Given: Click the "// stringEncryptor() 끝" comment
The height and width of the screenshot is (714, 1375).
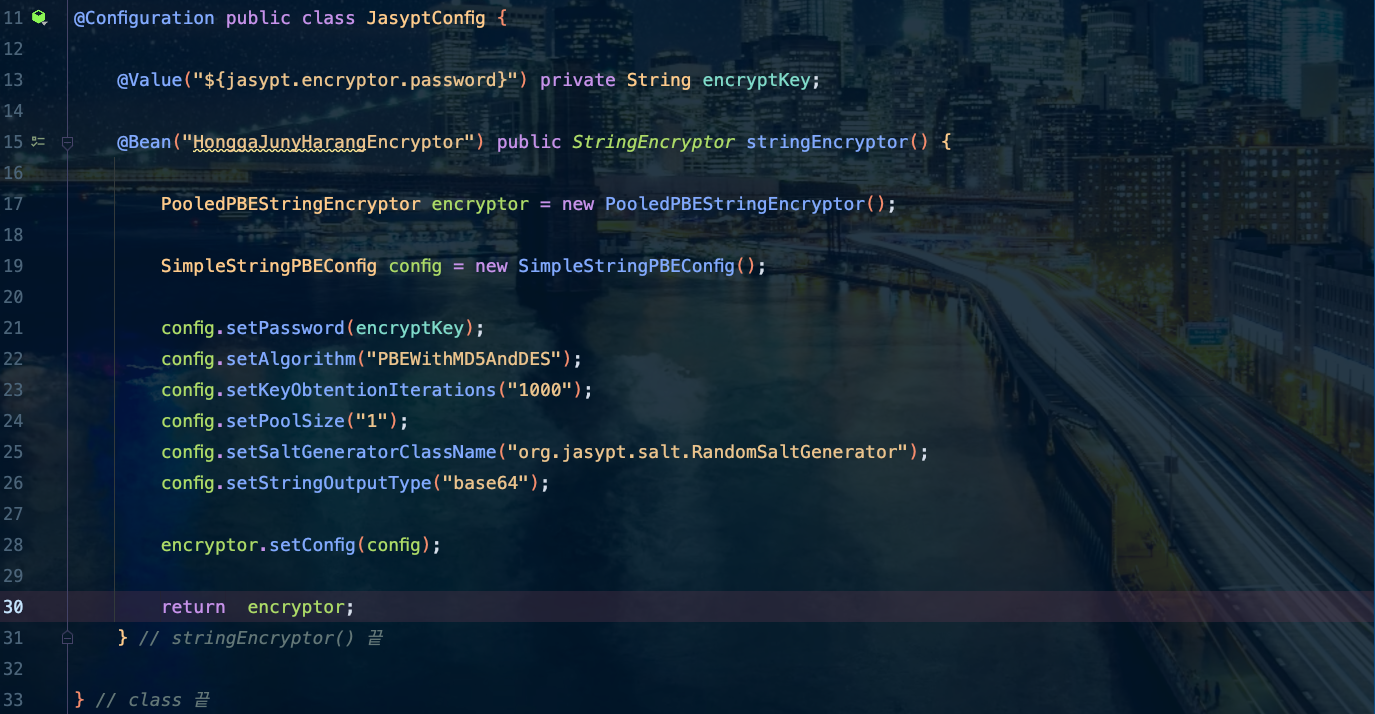Looking at the screenshot, I should (261, 638).
